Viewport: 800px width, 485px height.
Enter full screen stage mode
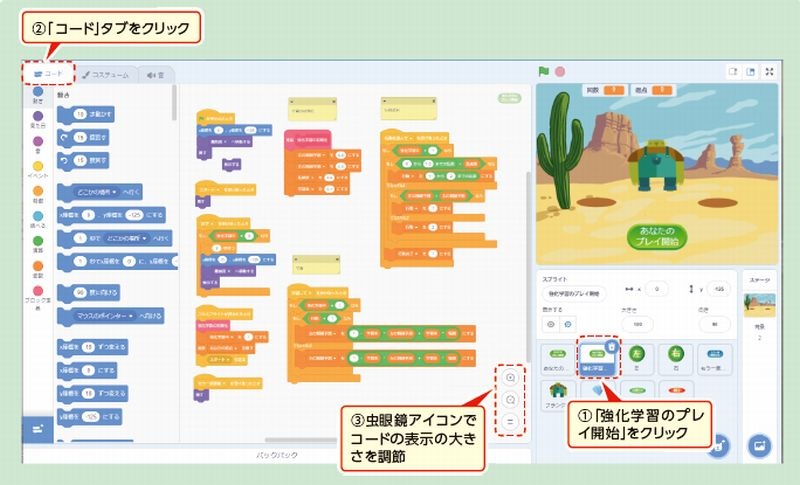point(769,72)
